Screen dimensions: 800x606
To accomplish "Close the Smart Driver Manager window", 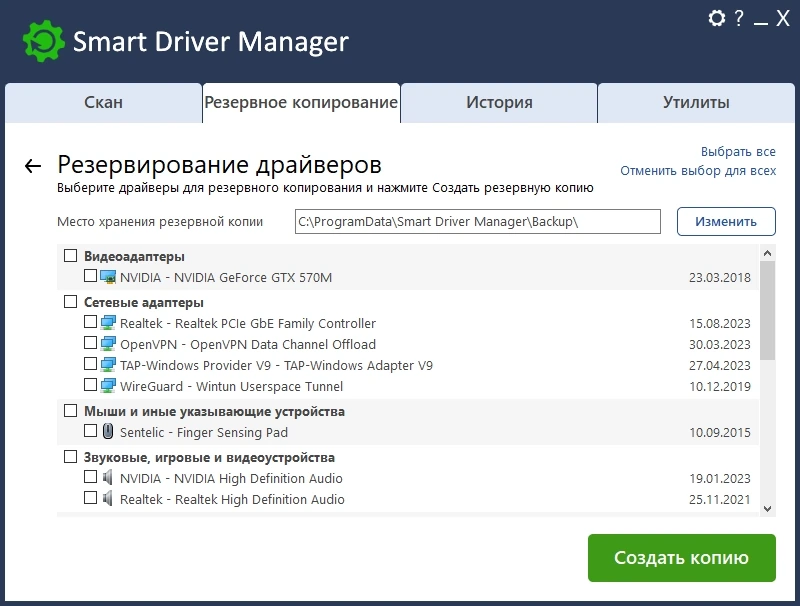I will pos(783,19).
